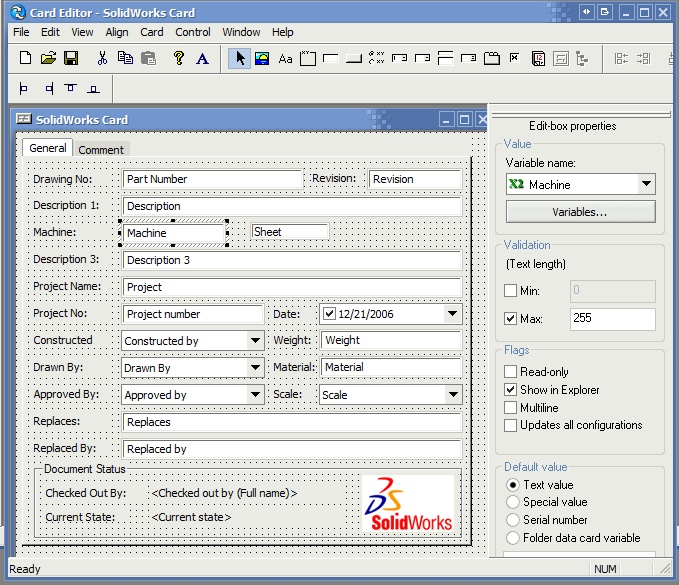Select the edit-box control tool

tap(331, 58)
